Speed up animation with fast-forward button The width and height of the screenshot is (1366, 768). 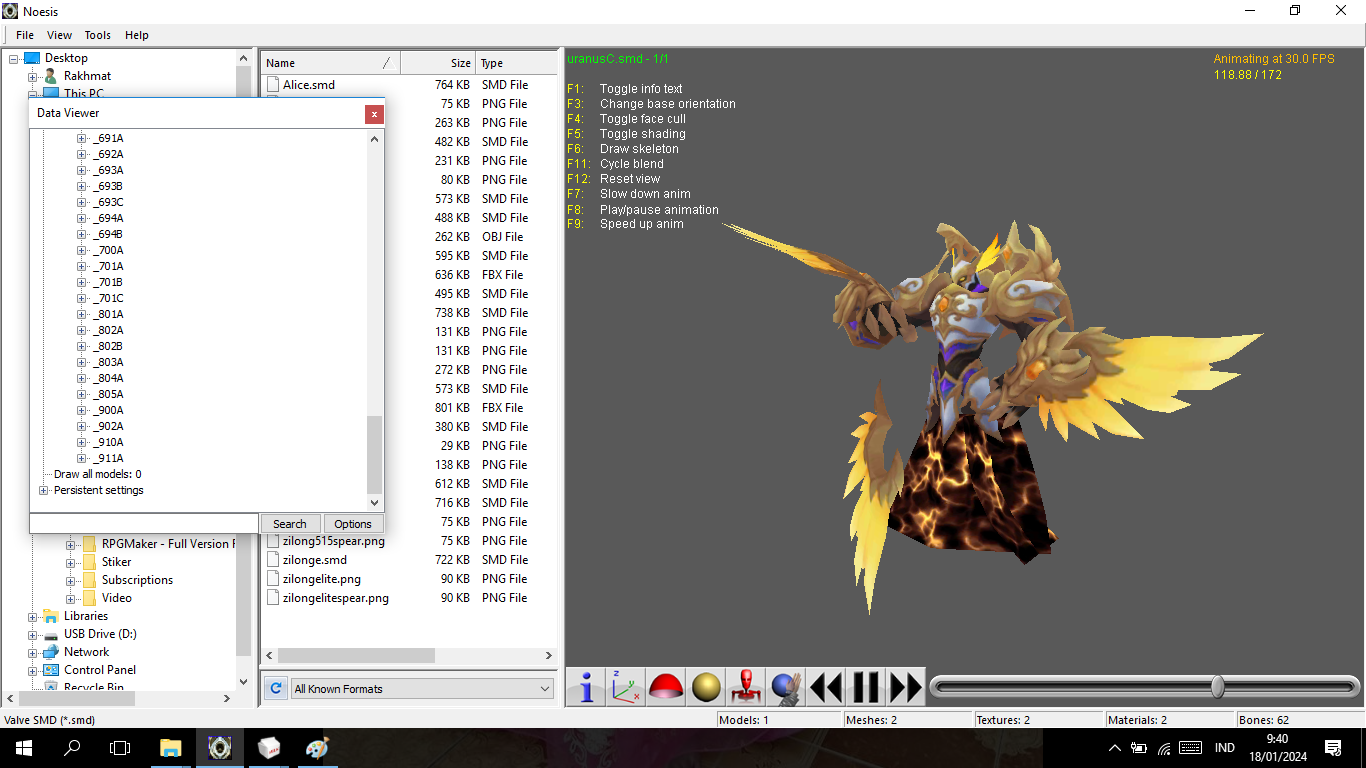[x=906, y=687]
